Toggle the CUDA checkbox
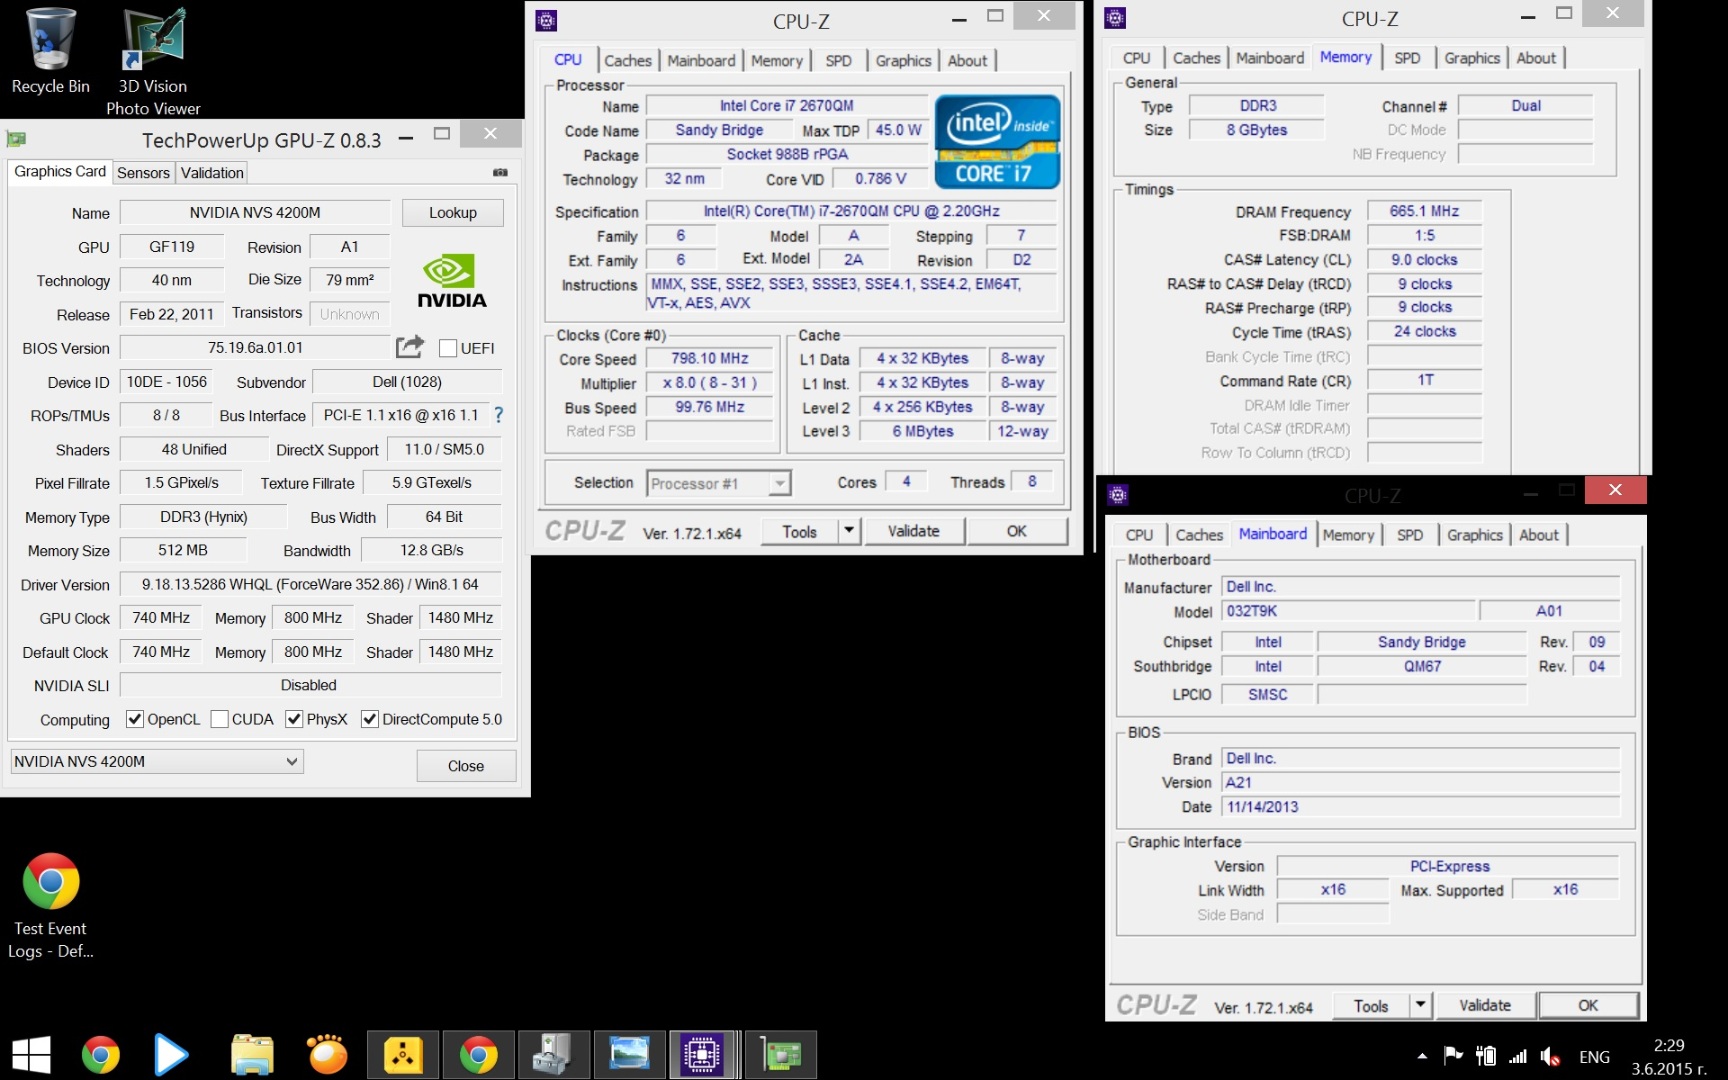This screenshot has width=1728, height=1080. 220,719
